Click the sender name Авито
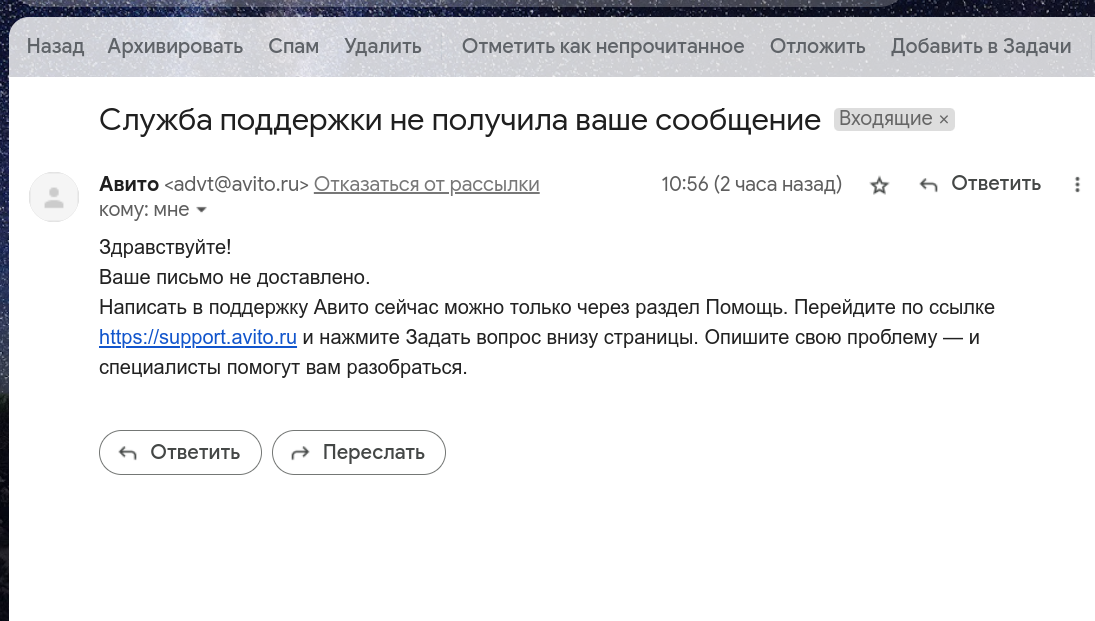This screenshot has height=621, width=1095. [129, 184]
